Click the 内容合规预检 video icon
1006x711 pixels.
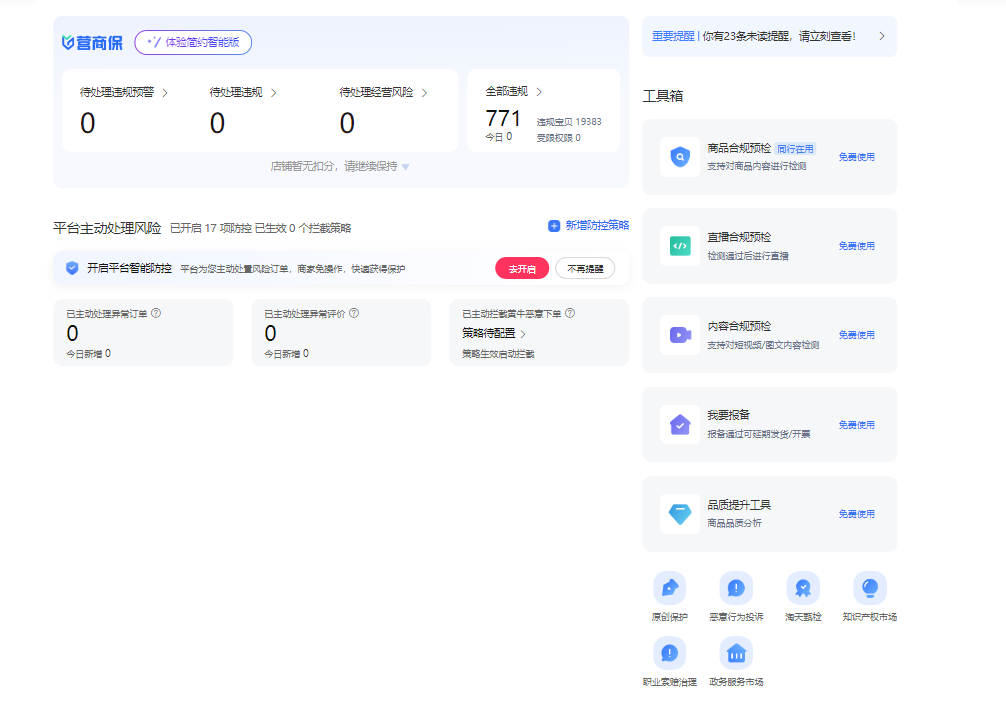[680, 335]
